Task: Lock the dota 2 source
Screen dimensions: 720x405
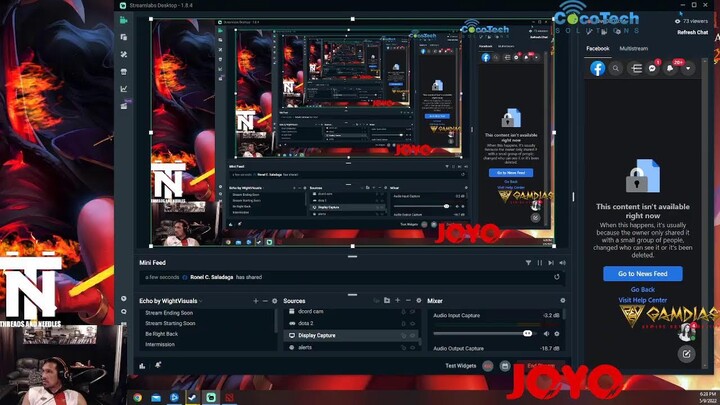Action: tap(404, 323)
